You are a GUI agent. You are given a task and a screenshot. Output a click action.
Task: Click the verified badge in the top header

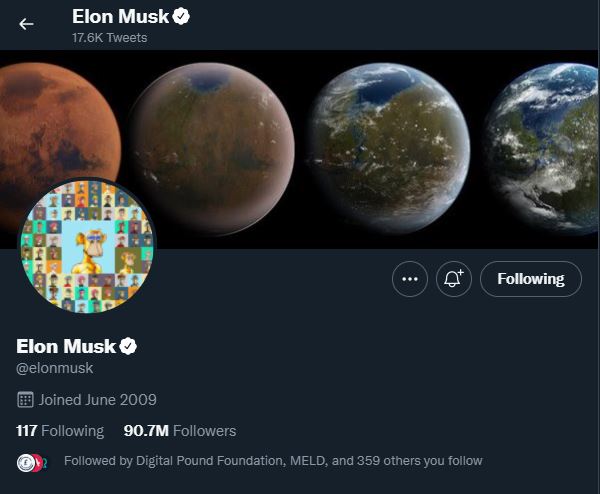181,17
